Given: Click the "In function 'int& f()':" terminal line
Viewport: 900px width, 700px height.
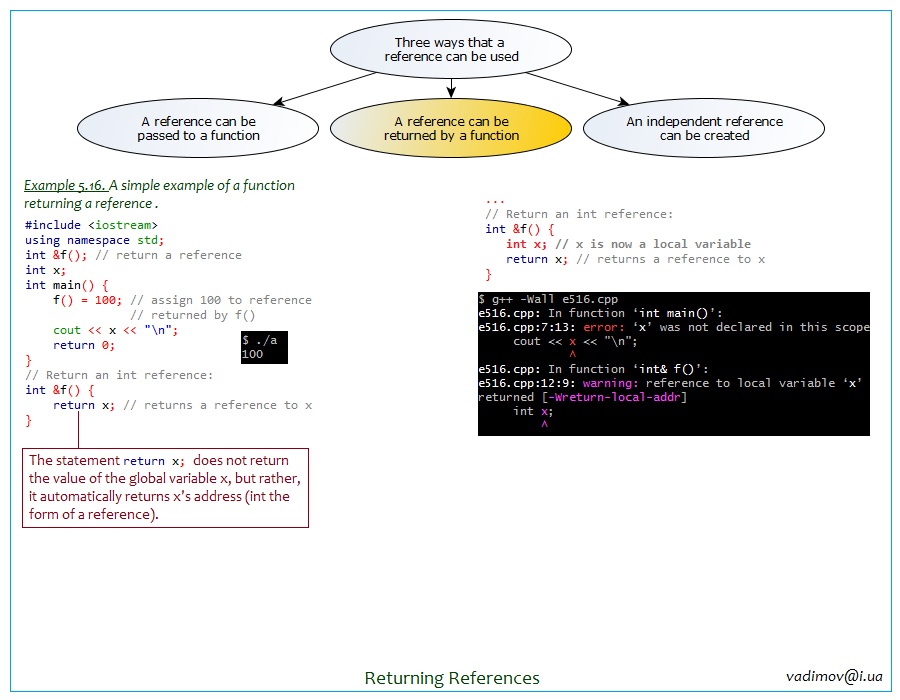Looking at the screenshot, I should (x=593, y=369).
